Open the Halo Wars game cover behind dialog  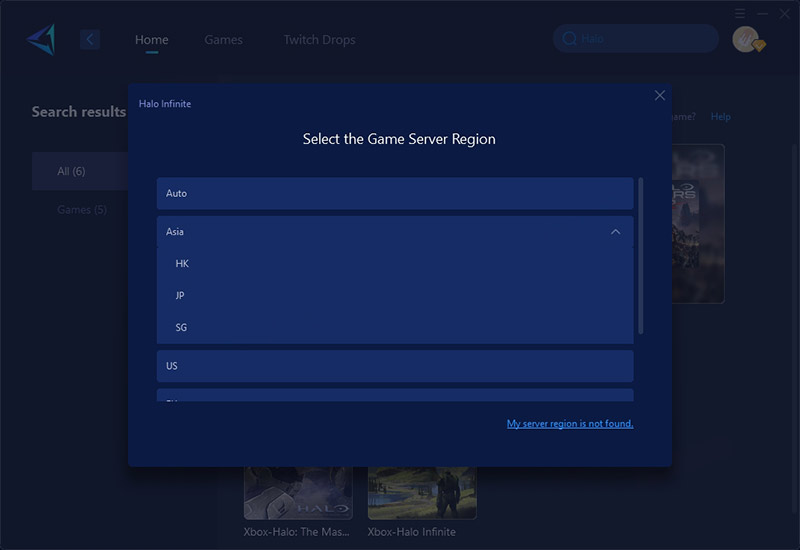pos(698,224)
